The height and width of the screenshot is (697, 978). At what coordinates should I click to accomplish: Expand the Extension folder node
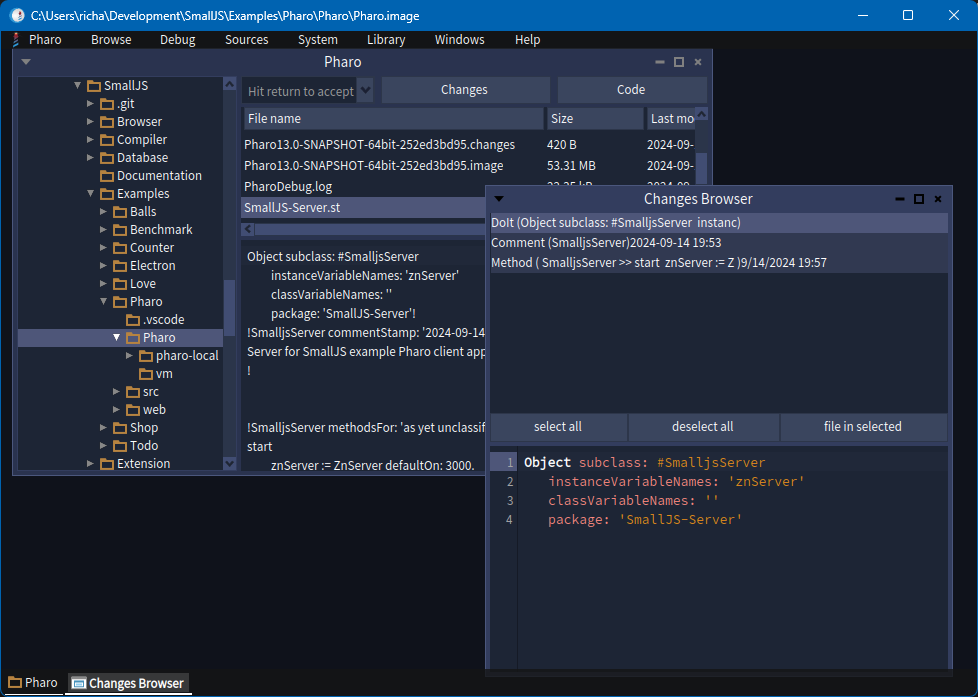90,464
